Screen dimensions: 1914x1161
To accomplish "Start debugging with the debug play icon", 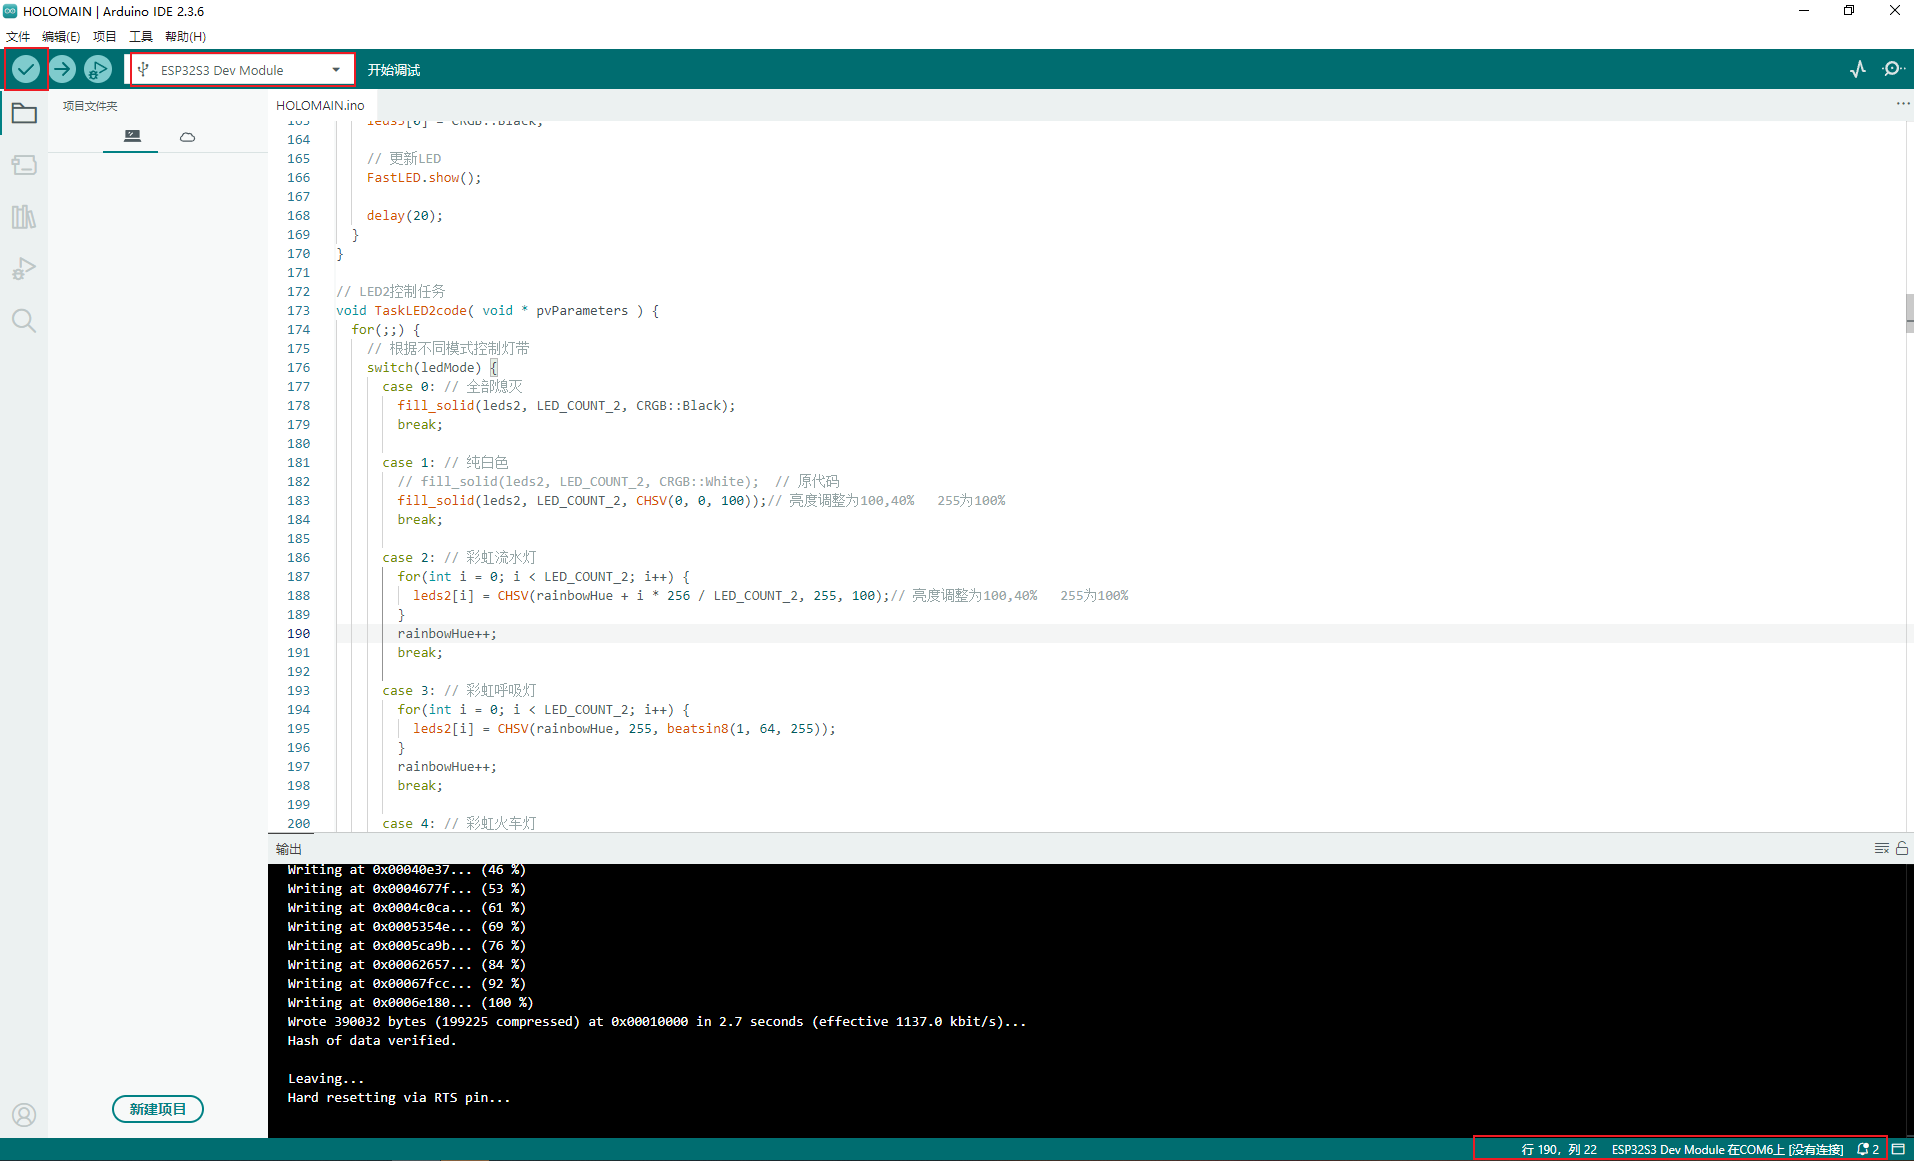I will (98, 69).
